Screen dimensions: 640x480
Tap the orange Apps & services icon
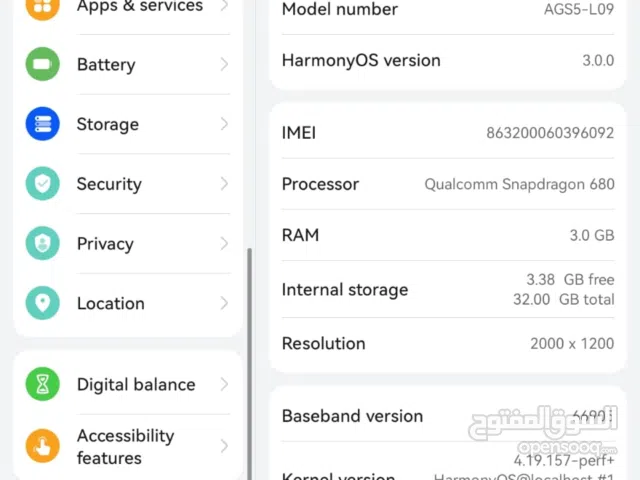(42, 7)
